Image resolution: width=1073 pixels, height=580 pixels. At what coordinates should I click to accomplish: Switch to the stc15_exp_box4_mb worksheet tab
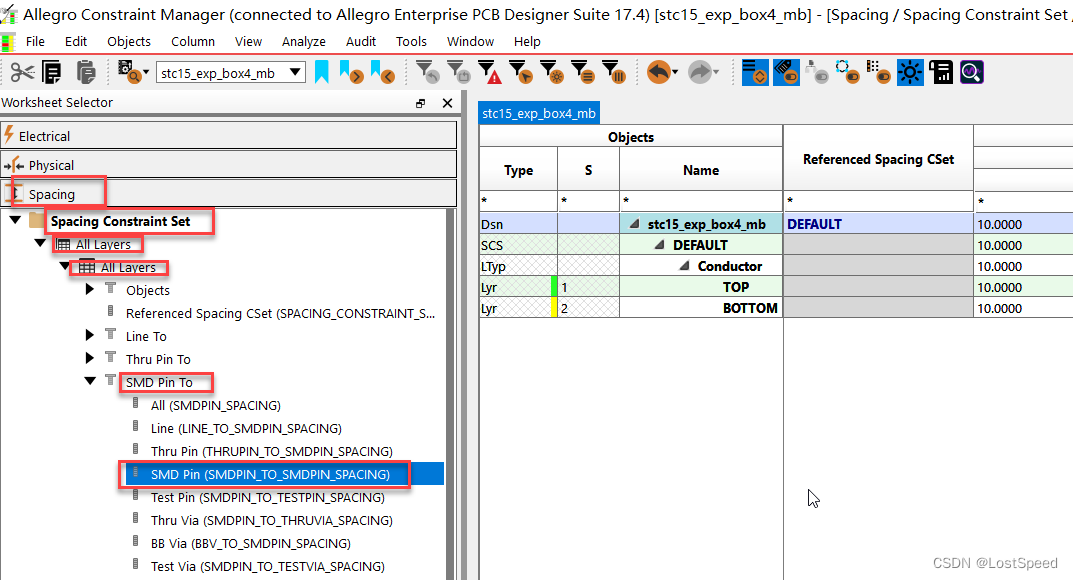coord(539,113)
